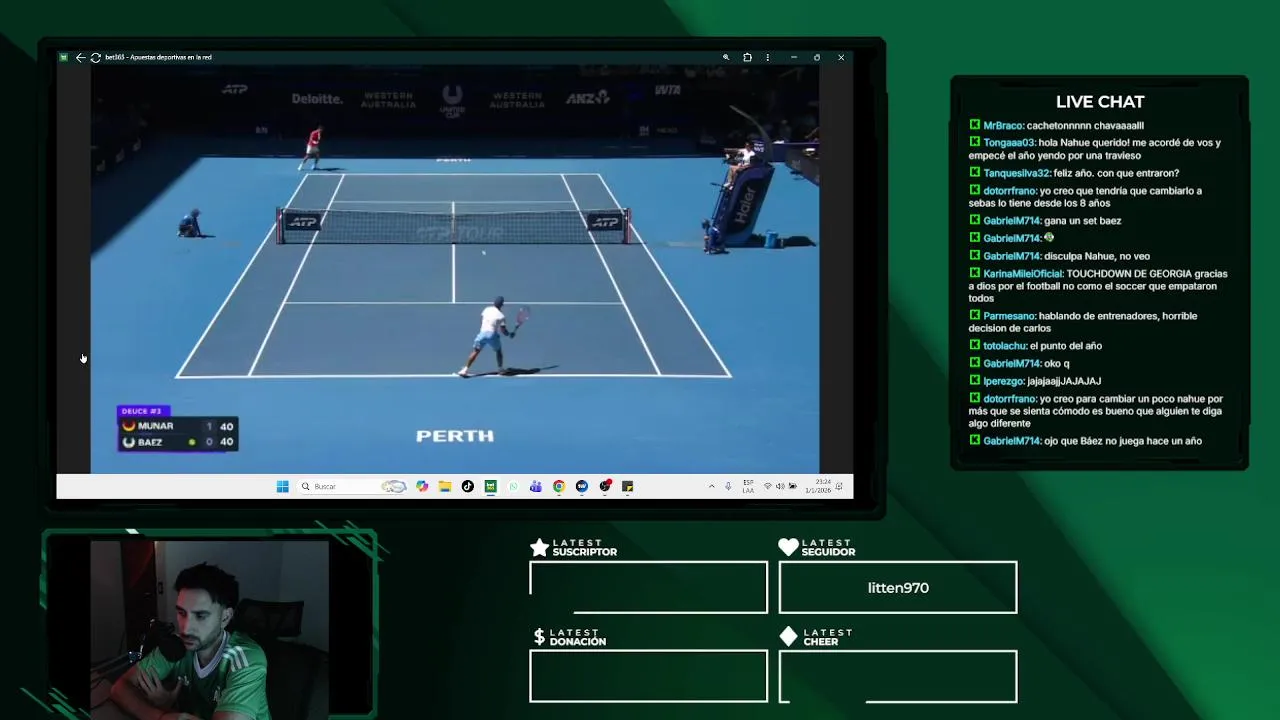Click the Buscar search box on taskbar
The width and height of the screenshot is (1280, 720).
tap(353, 486)
